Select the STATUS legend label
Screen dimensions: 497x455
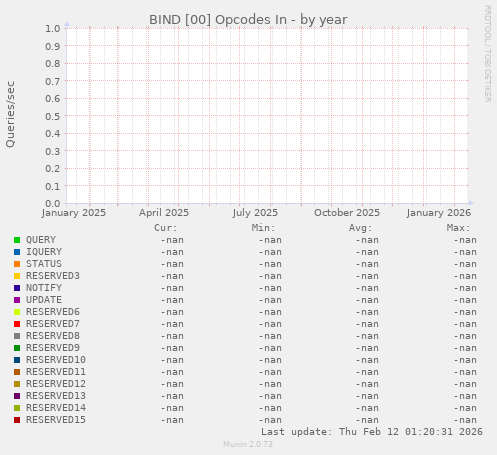44,264
